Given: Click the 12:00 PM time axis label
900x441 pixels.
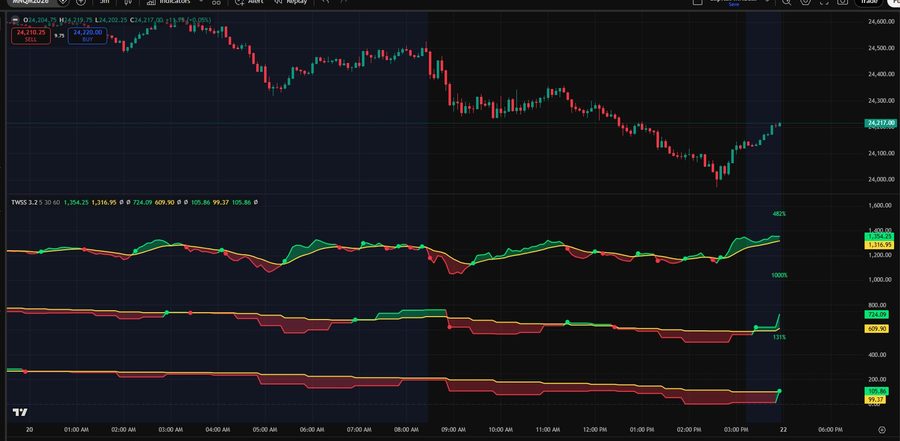Looking at the screenshot, I should [x=595, y=430].
